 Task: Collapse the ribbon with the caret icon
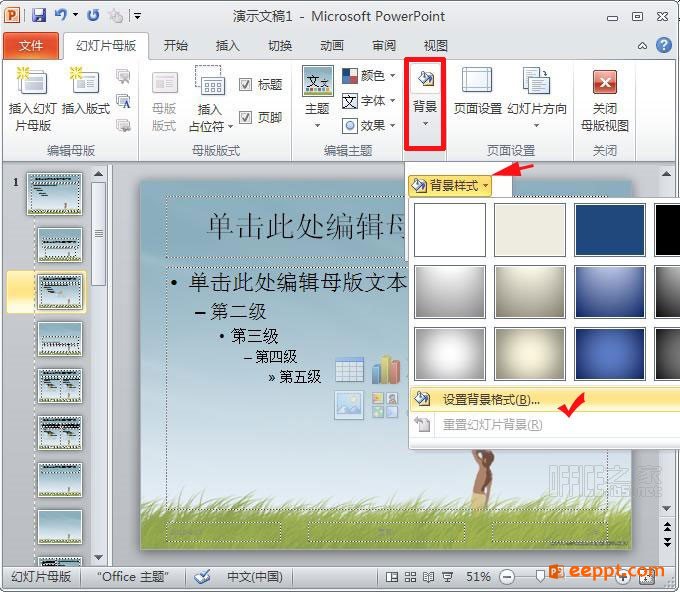(642, 46)
